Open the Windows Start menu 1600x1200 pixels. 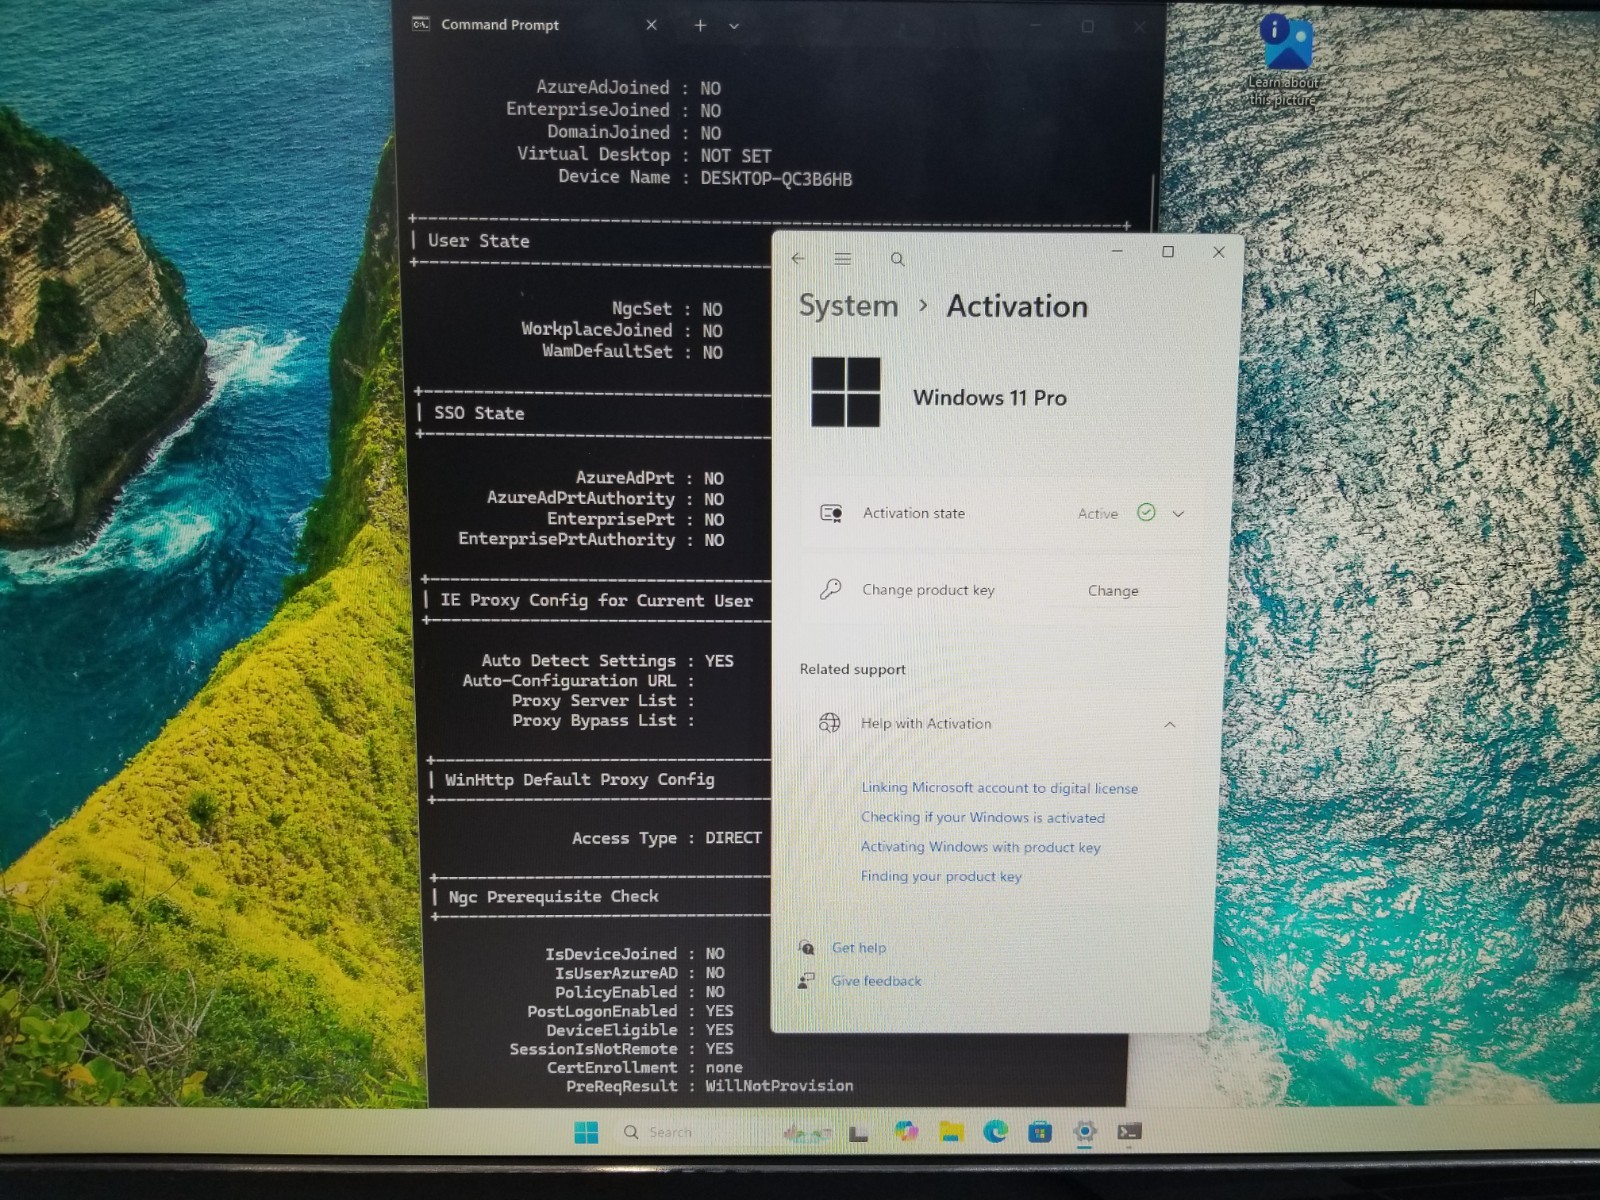tap(586, 1132)
